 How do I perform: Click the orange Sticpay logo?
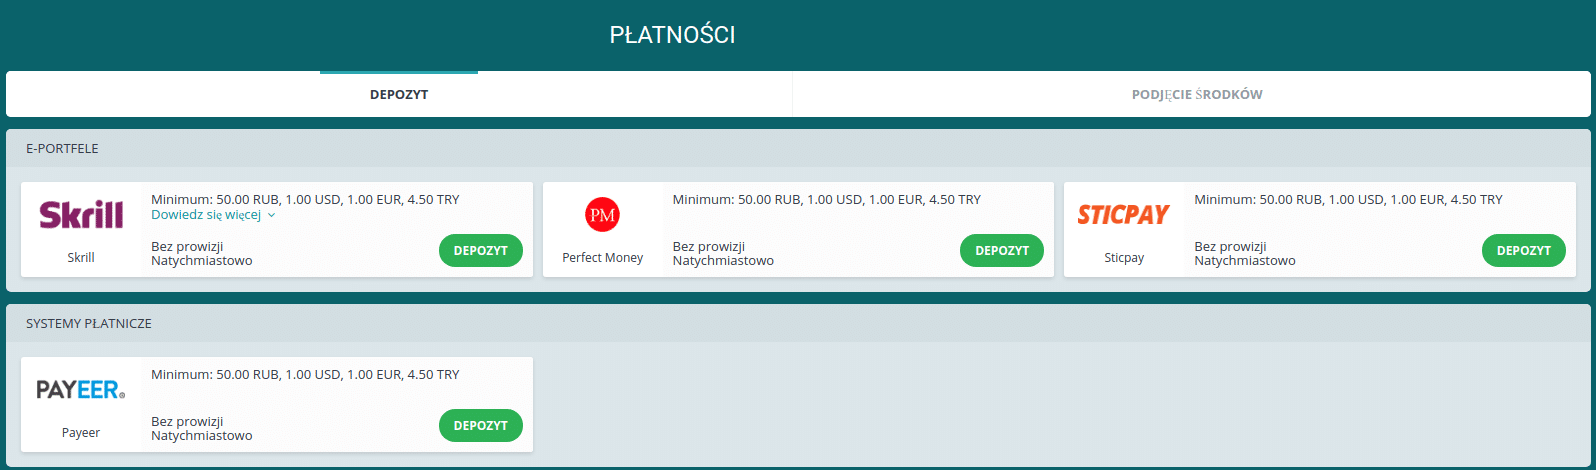1123,214
